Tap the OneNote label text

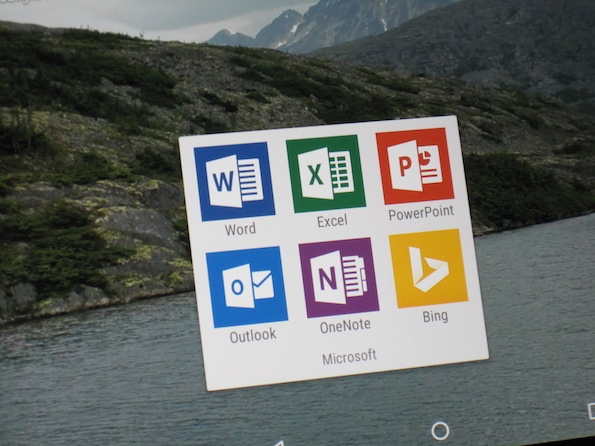tap(345, 326)
